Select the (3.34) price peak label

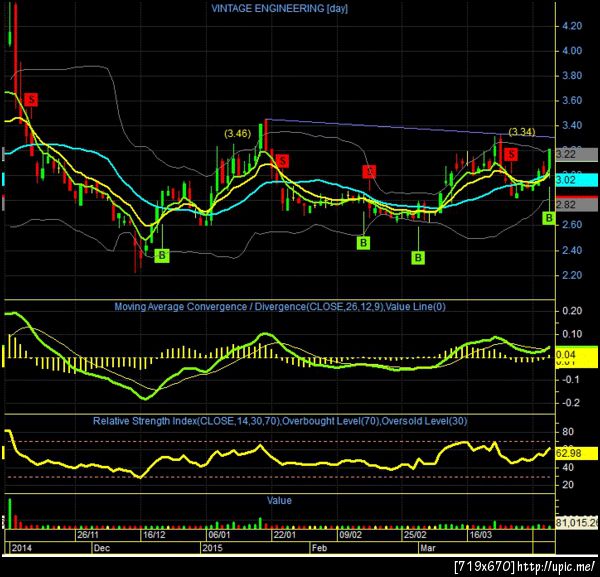pos(522,132)
